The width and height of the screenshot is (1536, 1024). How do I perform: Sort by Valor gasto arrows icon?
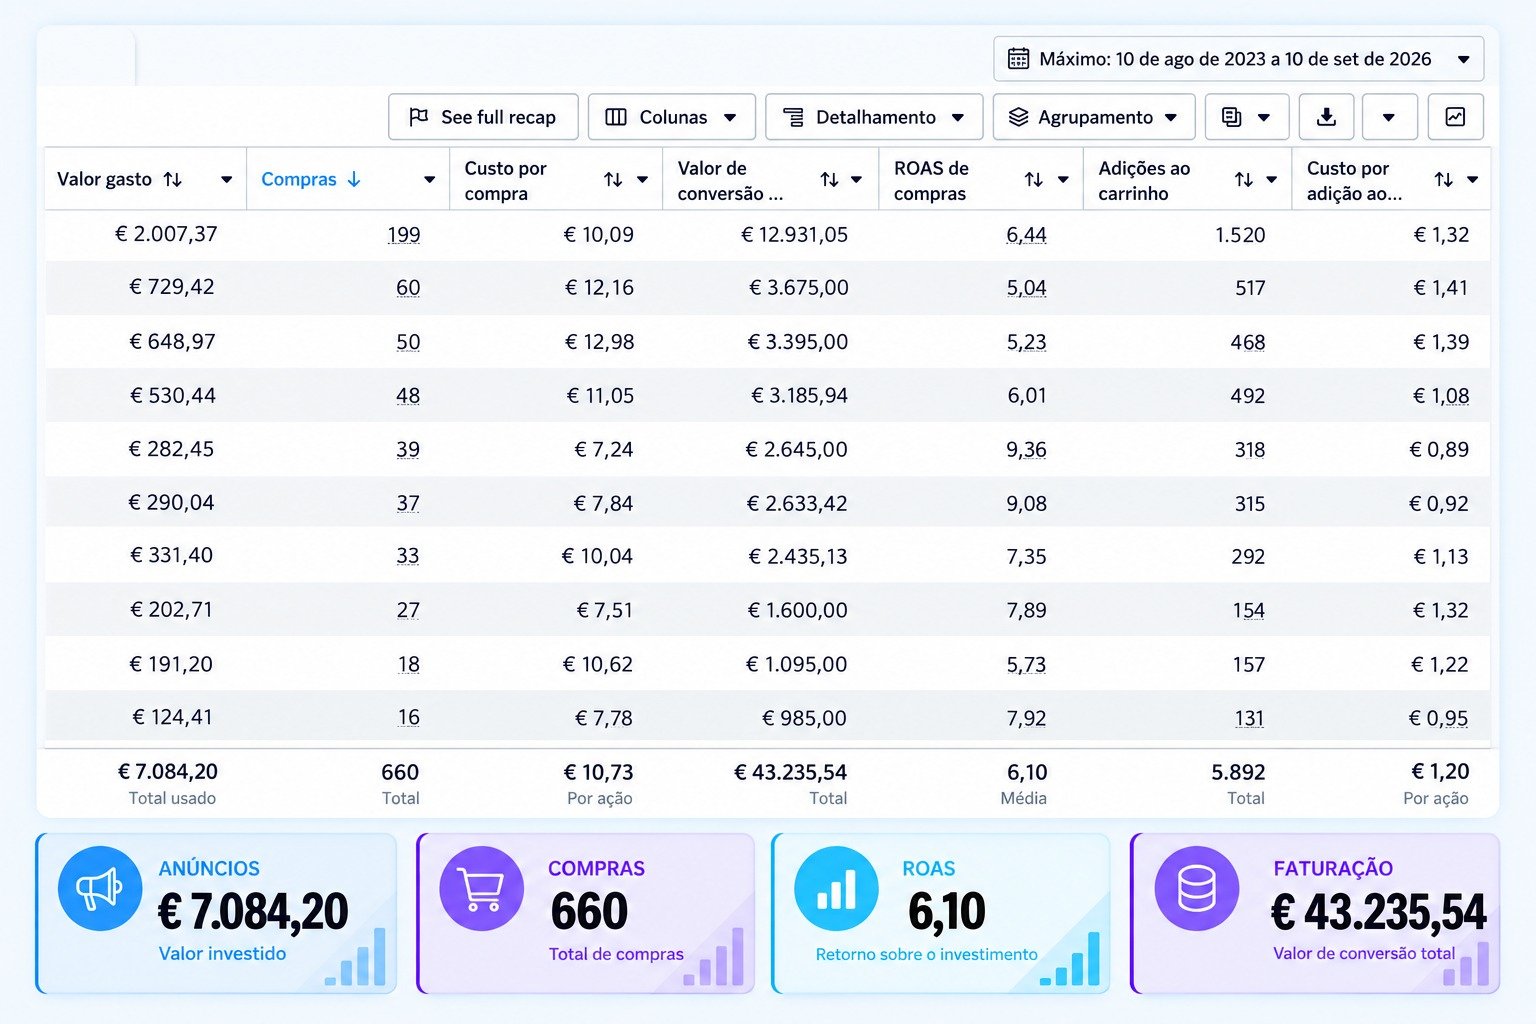pos(173,179)
